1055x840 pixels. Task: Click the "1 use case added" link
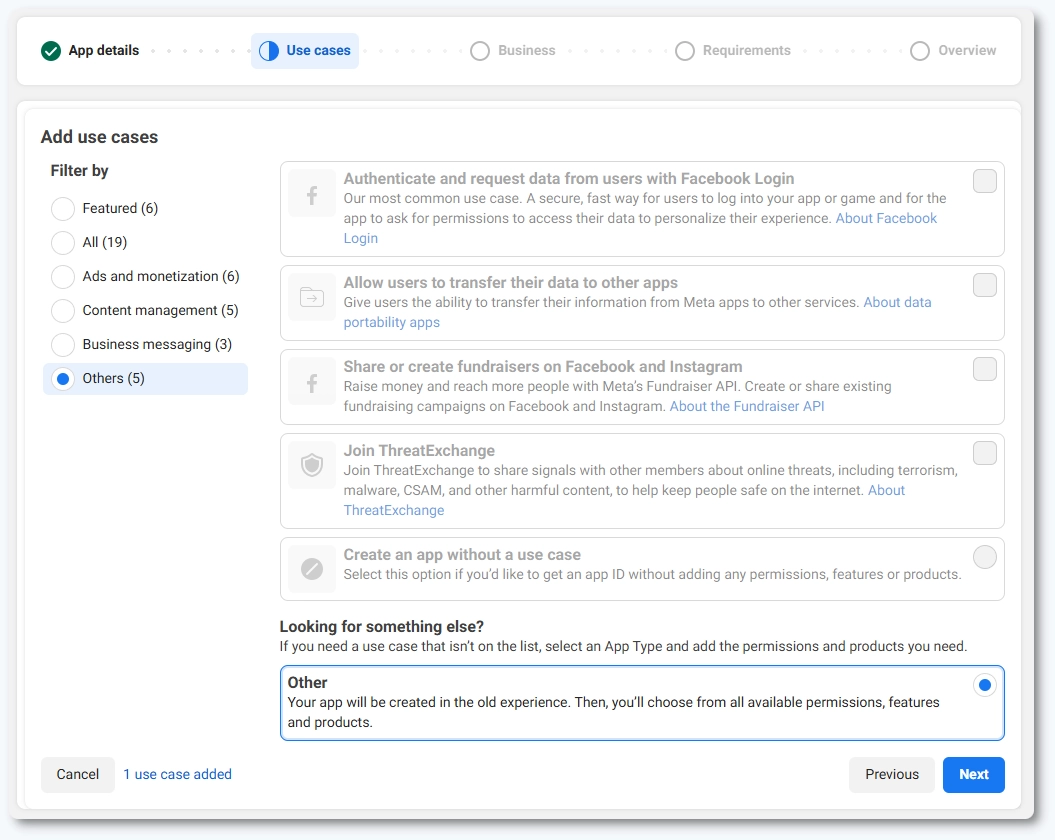click(177, 774)
